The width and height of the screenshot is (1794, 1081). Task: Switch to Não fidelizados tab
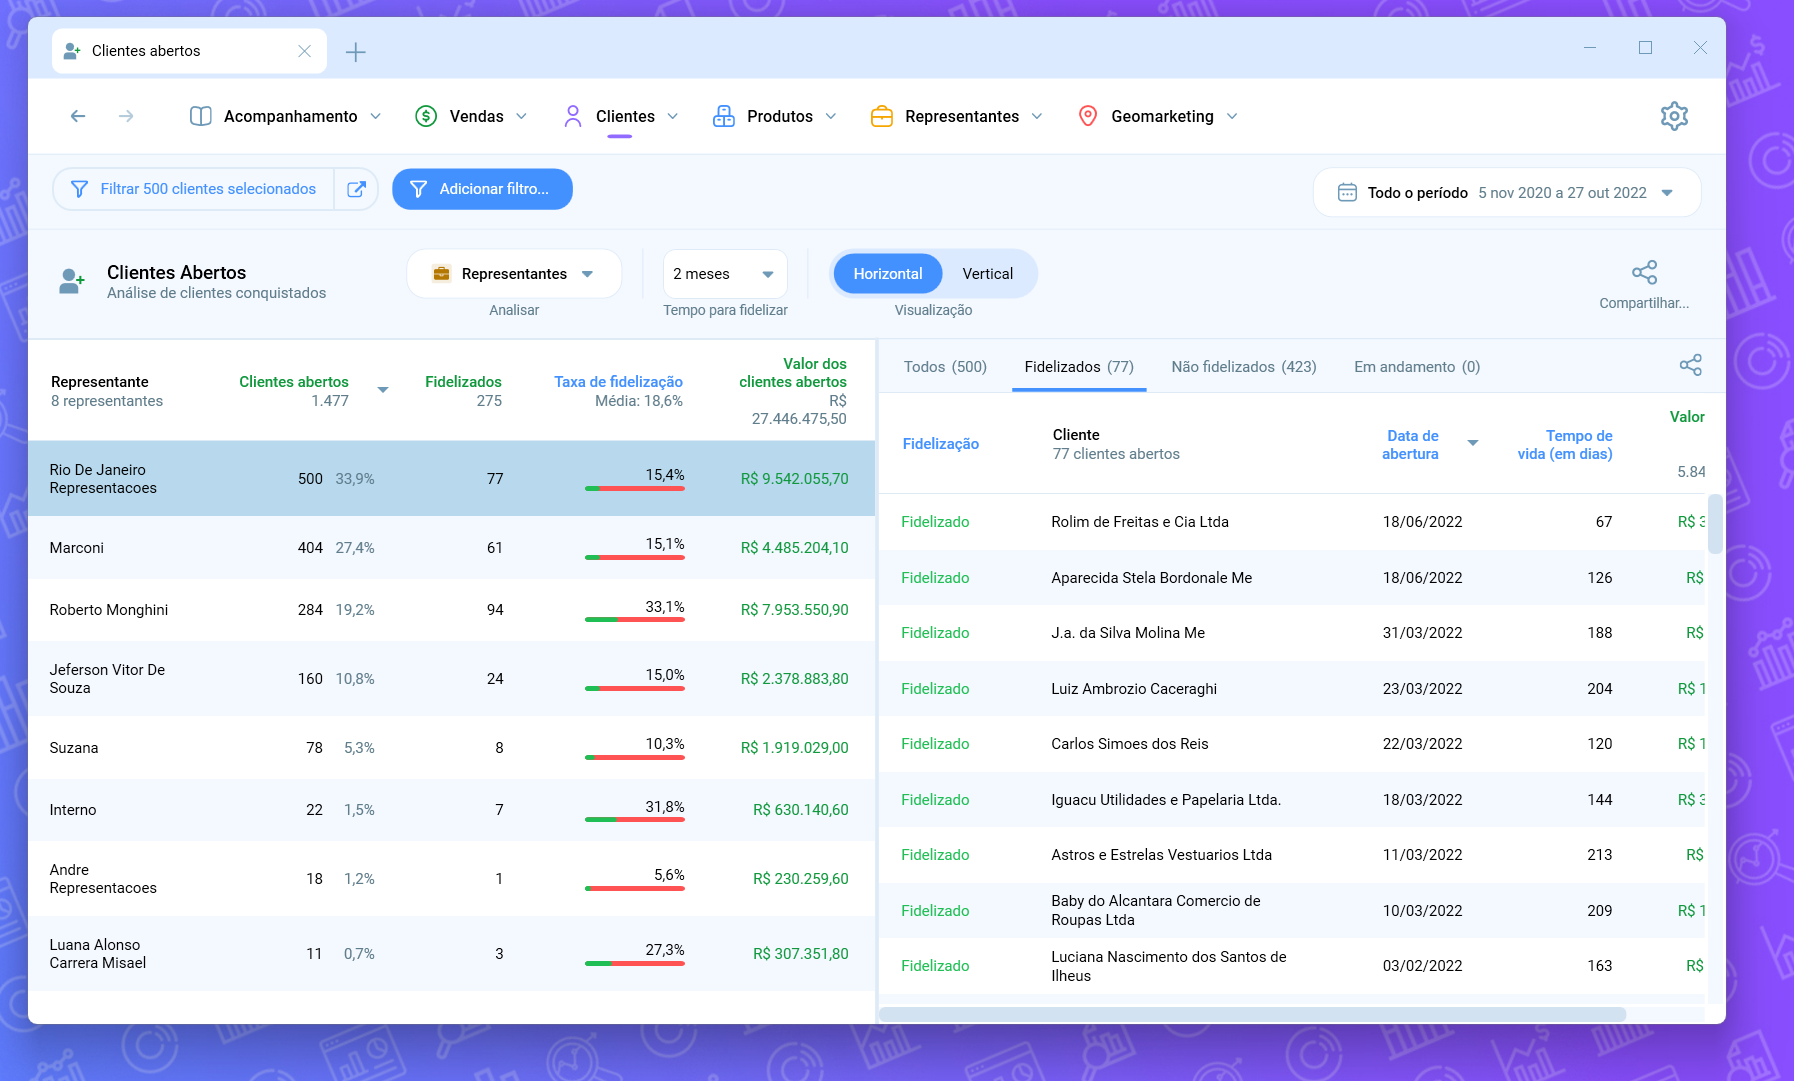pyautogui.click(x=1243, y=367)
